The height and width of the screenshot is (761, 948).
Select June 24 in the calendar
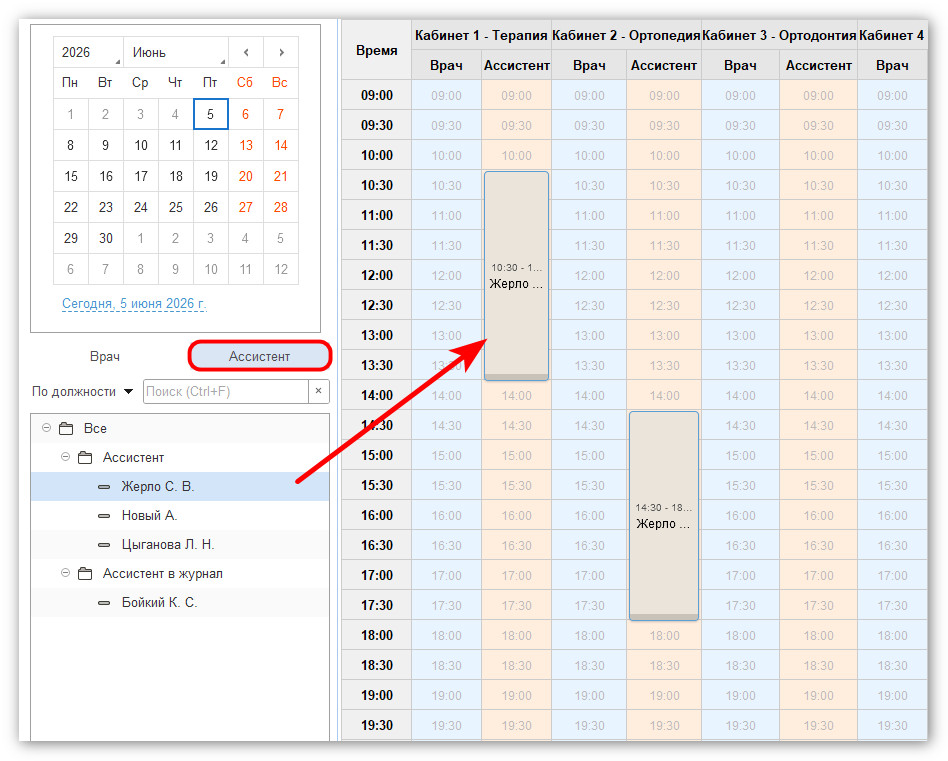tap(141, 207)
